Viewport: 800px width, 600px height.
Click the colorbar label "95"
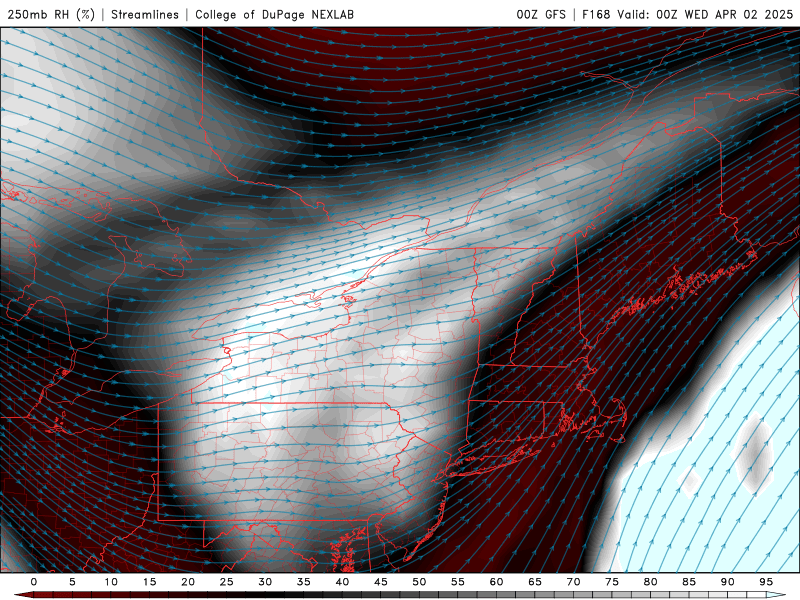point(766,582)
